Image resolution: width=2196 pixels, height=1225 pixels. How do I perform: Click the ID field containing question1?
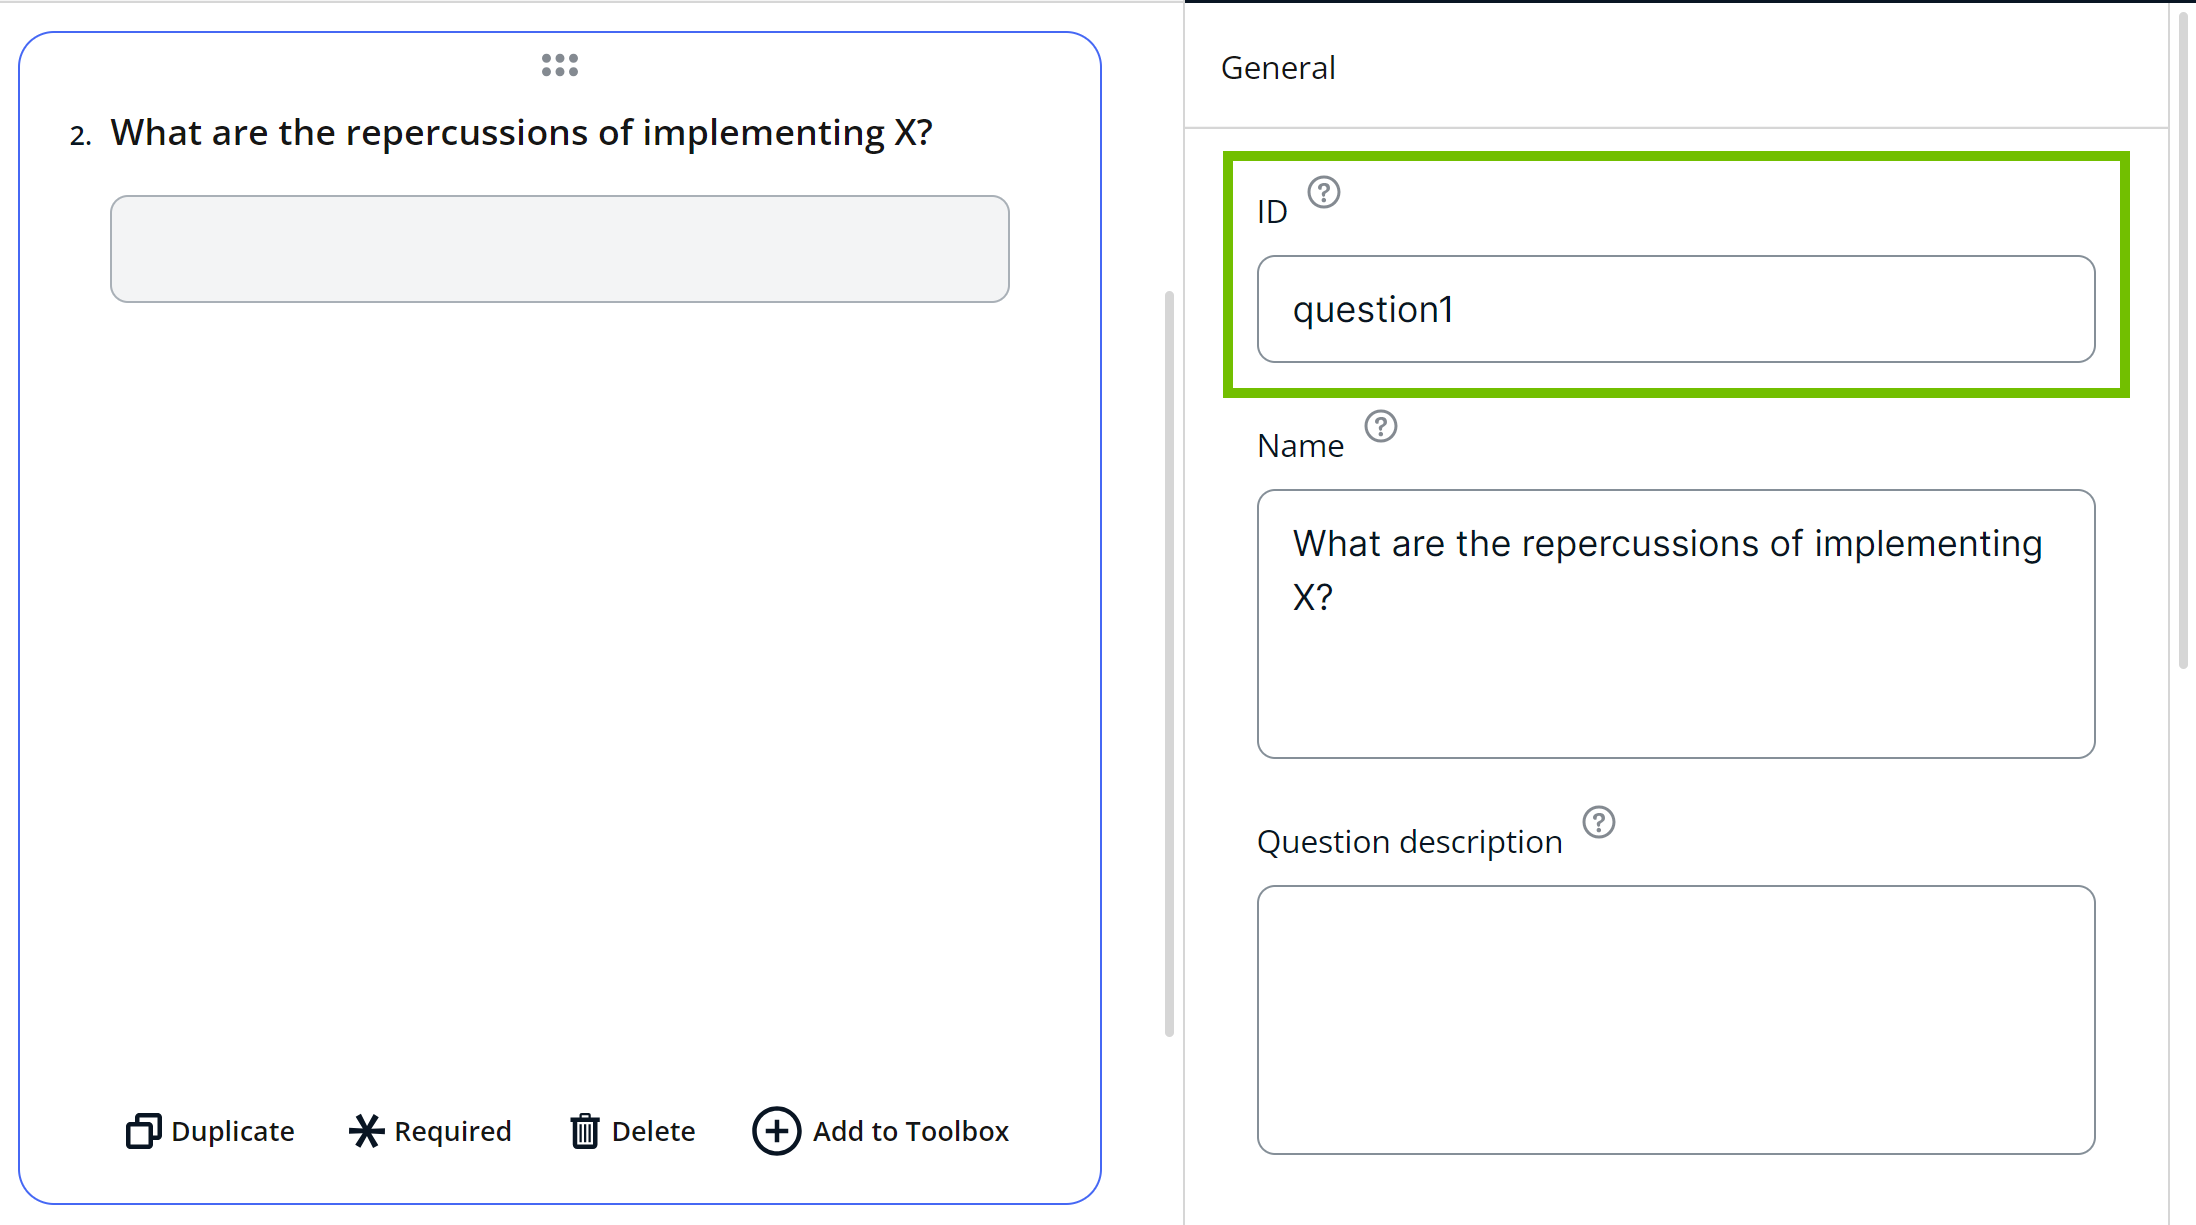pos(1675,309)
